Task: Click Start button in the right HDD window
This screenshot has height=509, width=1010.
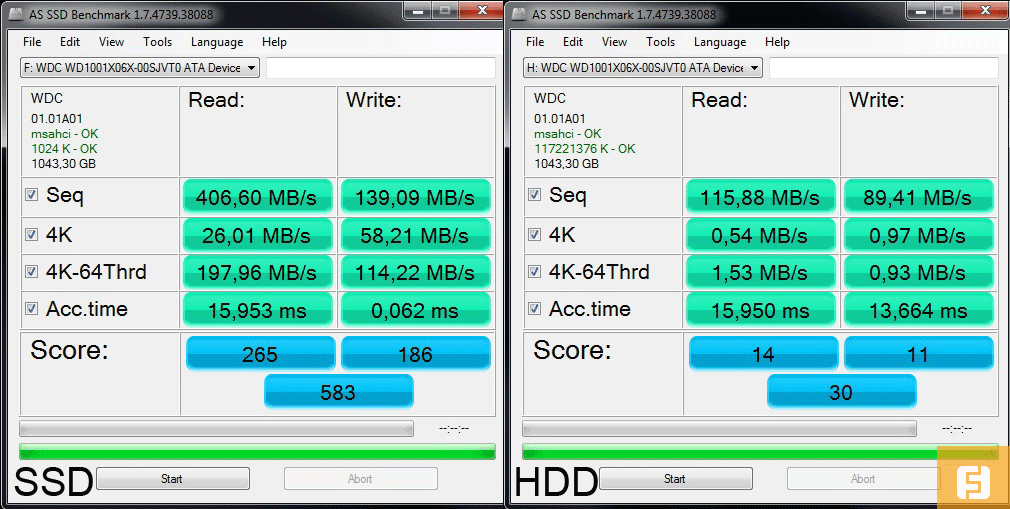Action: (676, 479)
